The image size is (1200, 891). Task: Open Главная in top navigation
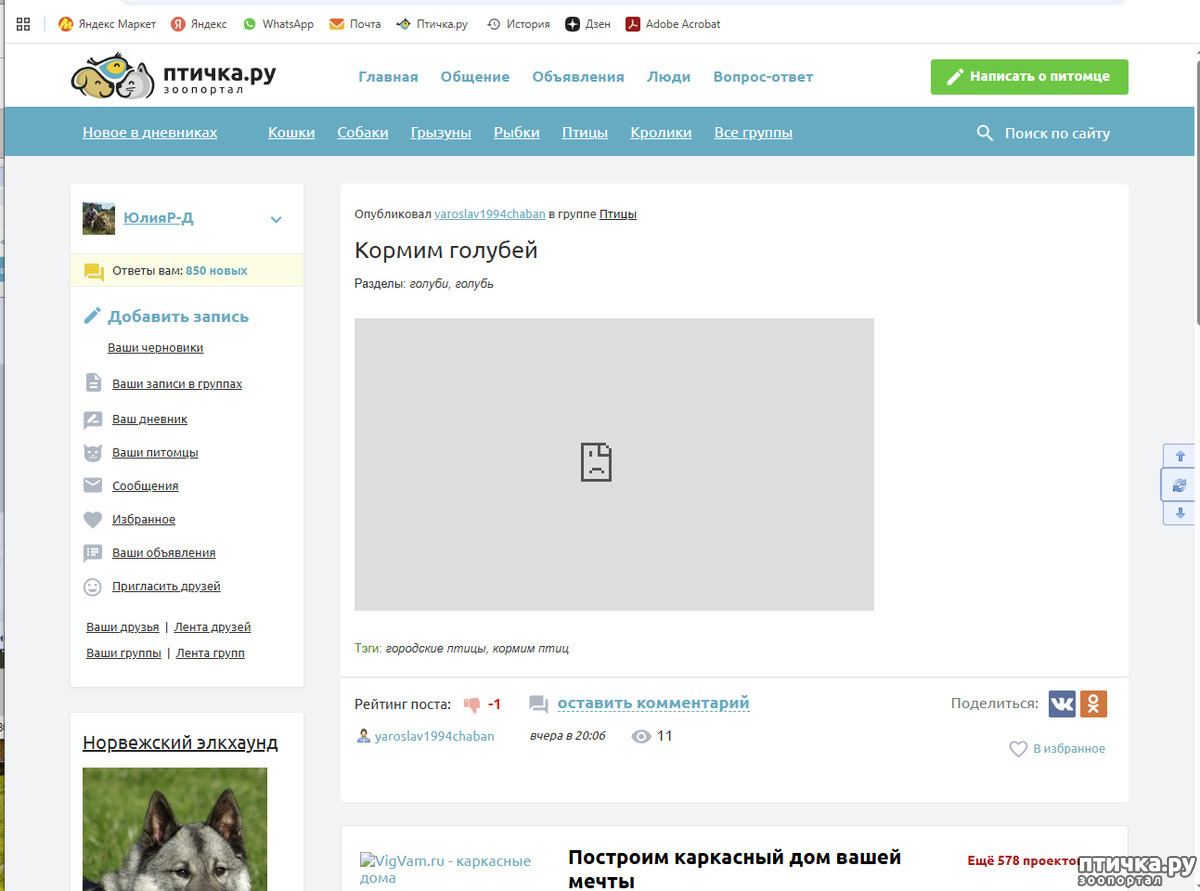point(388,77)
